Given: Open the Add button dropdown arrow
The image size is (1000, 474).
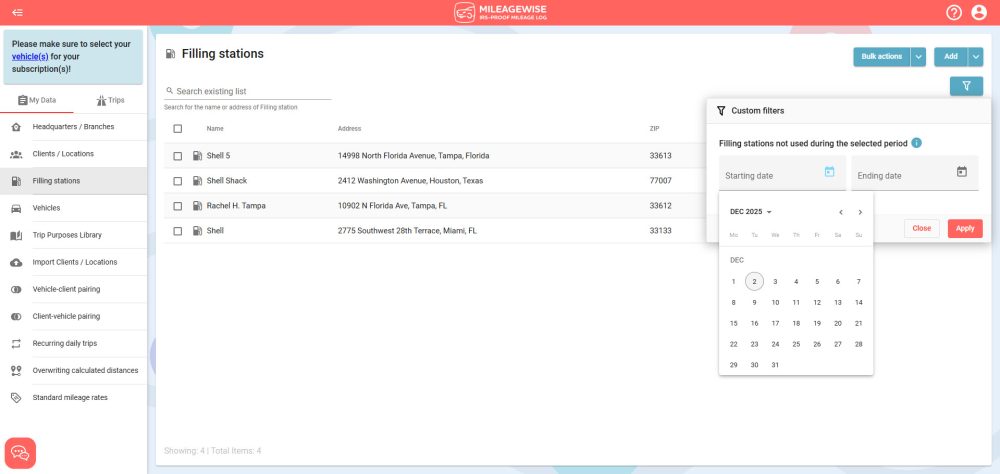Looking at the screenshot, I should 976,57.
